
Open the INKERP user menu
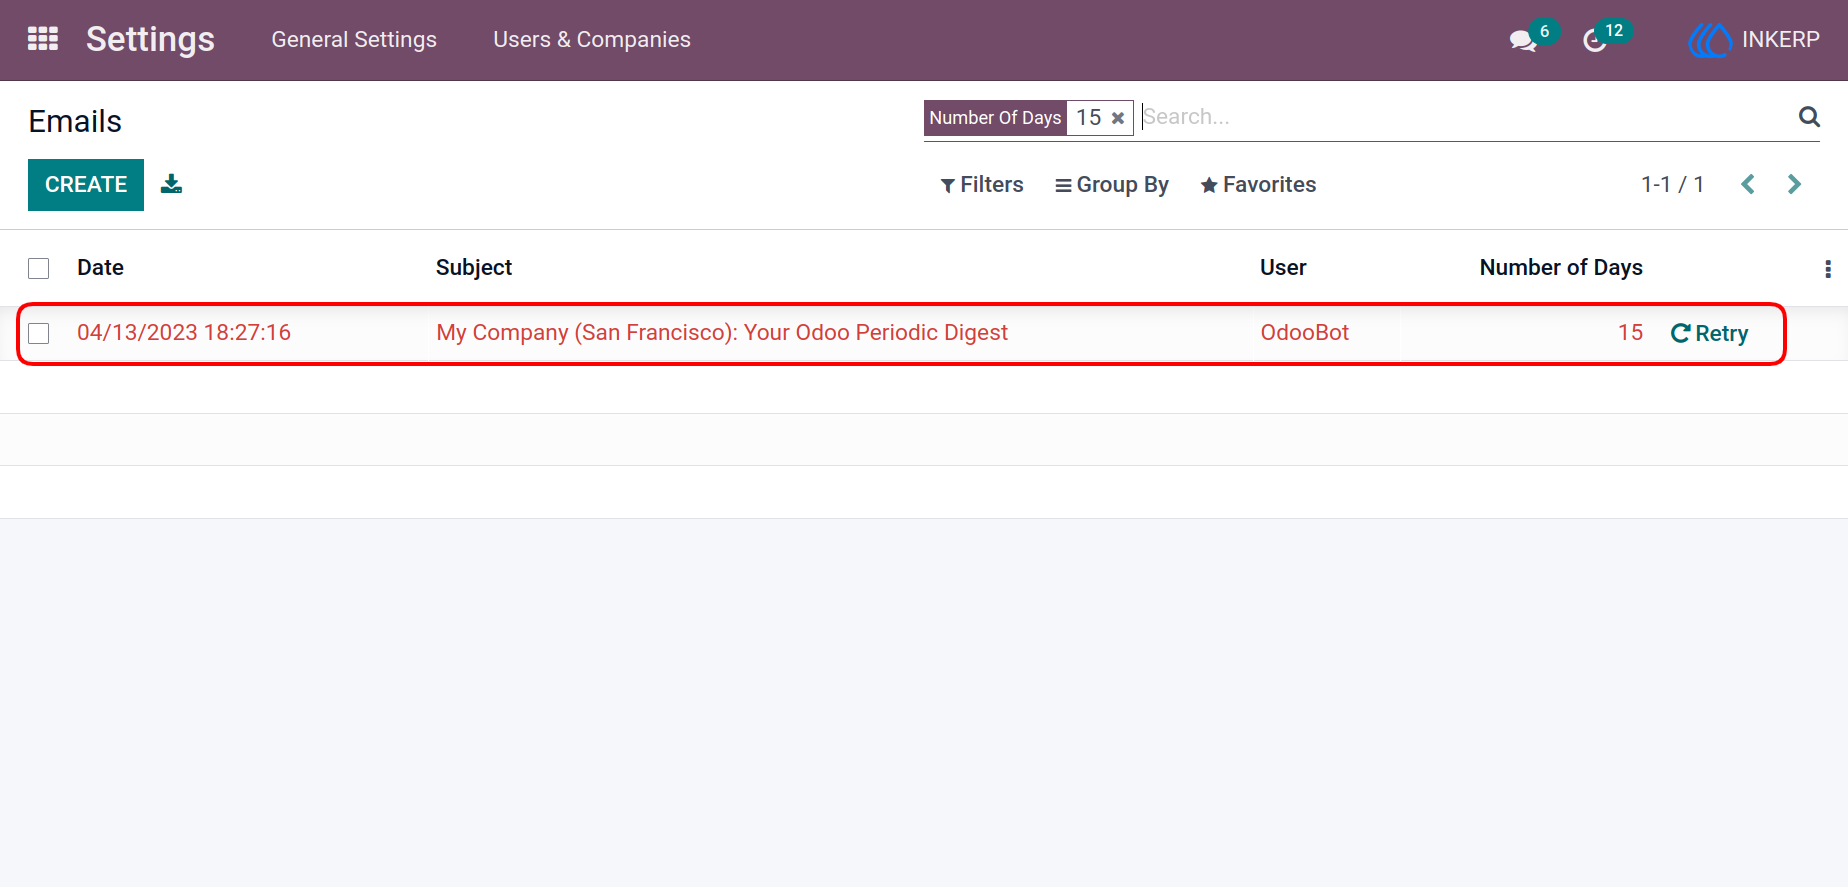(x=1754, y=40)
